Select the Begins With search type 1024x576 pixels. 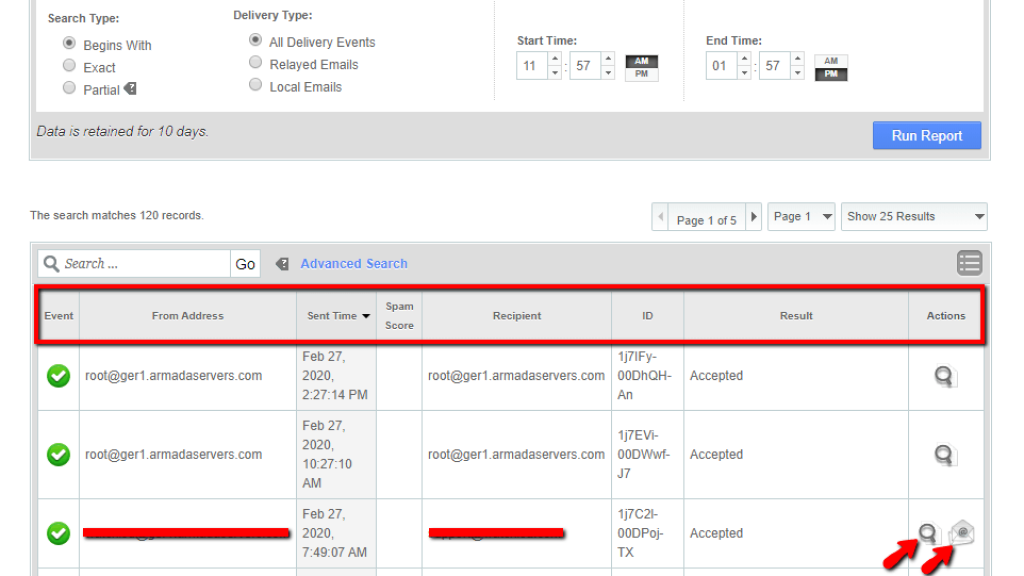69,43
